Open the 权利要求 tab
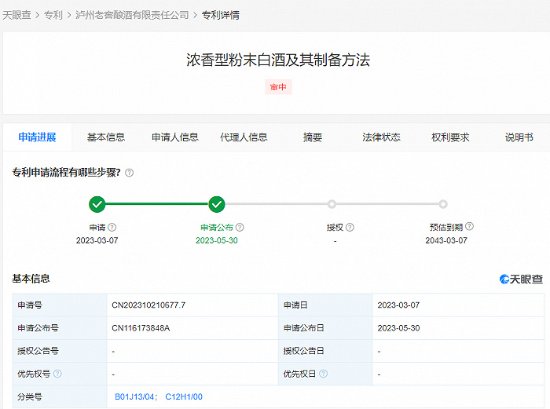Image resolution: width=550 pixels, height=409 pixels. (x=450, y=137)
